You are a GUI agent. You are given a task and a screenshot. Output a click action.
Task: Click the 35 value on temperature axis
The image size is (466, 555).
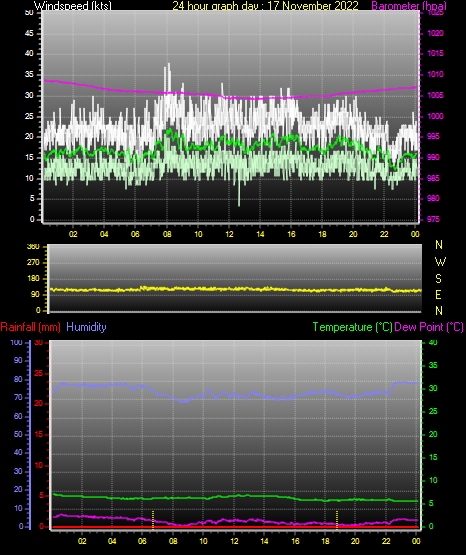click(433, 365)
